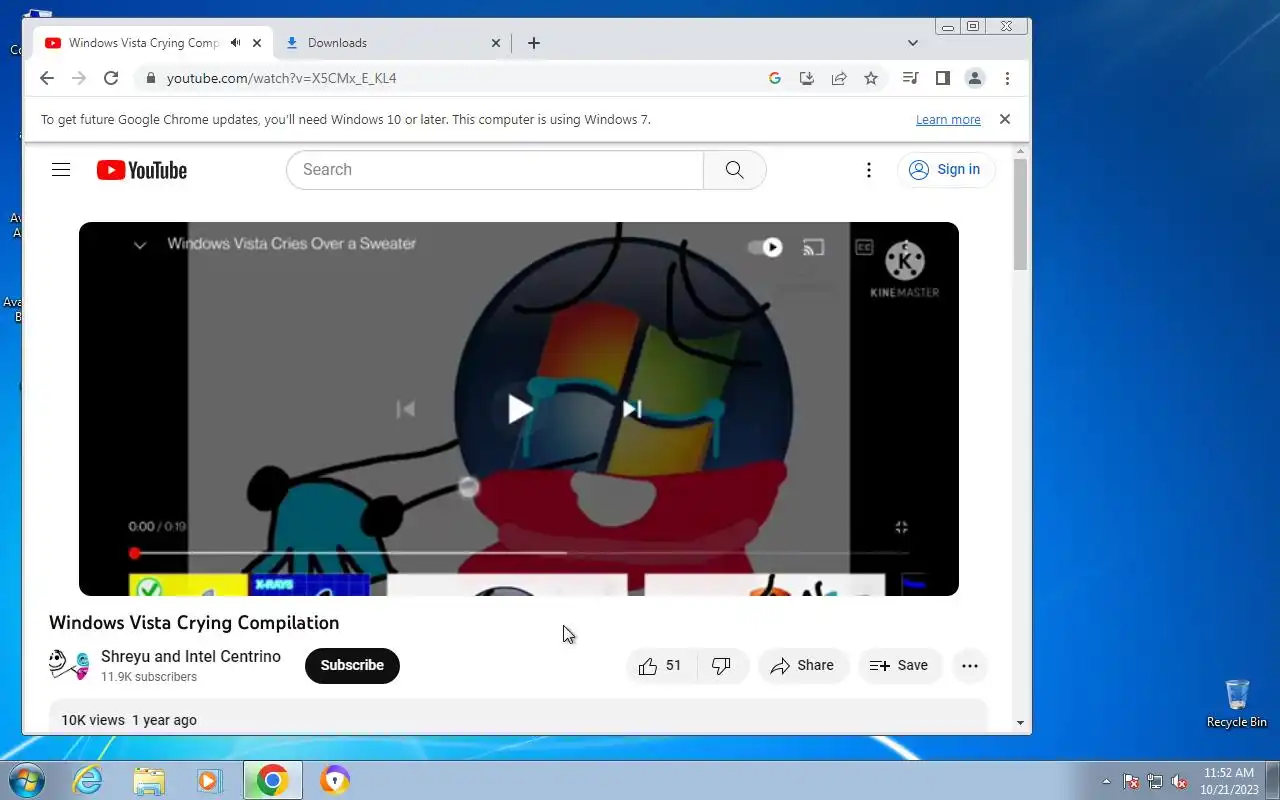This screenshot has height=800, width=1280.
Task: Open Recycle Bin on the desktop
Action: (1237, 703)
